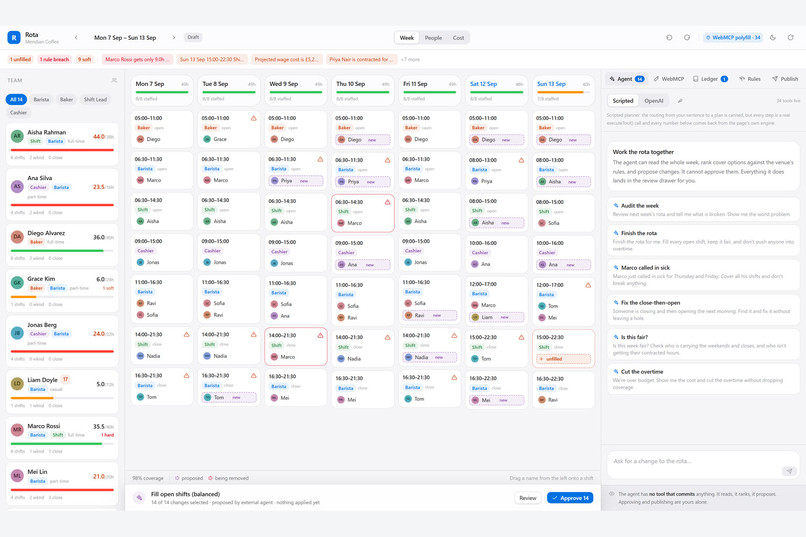Expand the +7 more warnings
This screenshot has width=806, height=537.
(410, 60)
